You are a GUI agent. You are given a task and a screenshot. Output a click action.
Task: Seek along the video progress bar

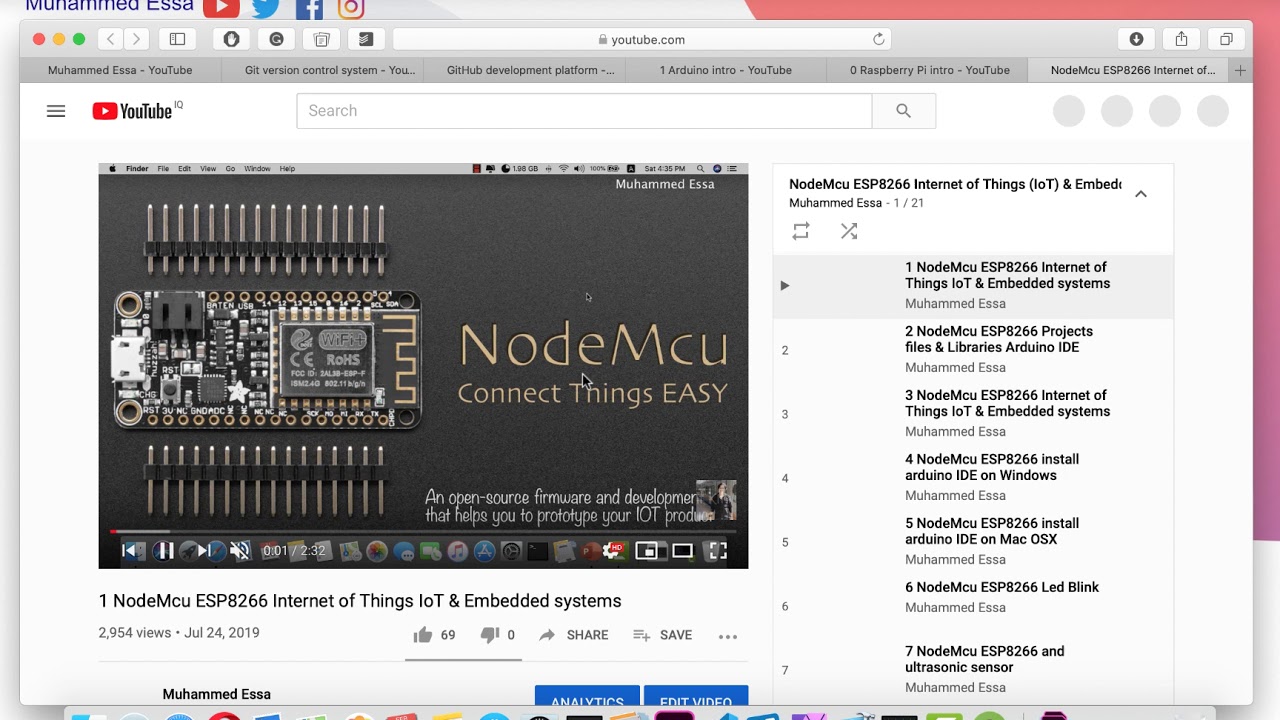[423, 531]
